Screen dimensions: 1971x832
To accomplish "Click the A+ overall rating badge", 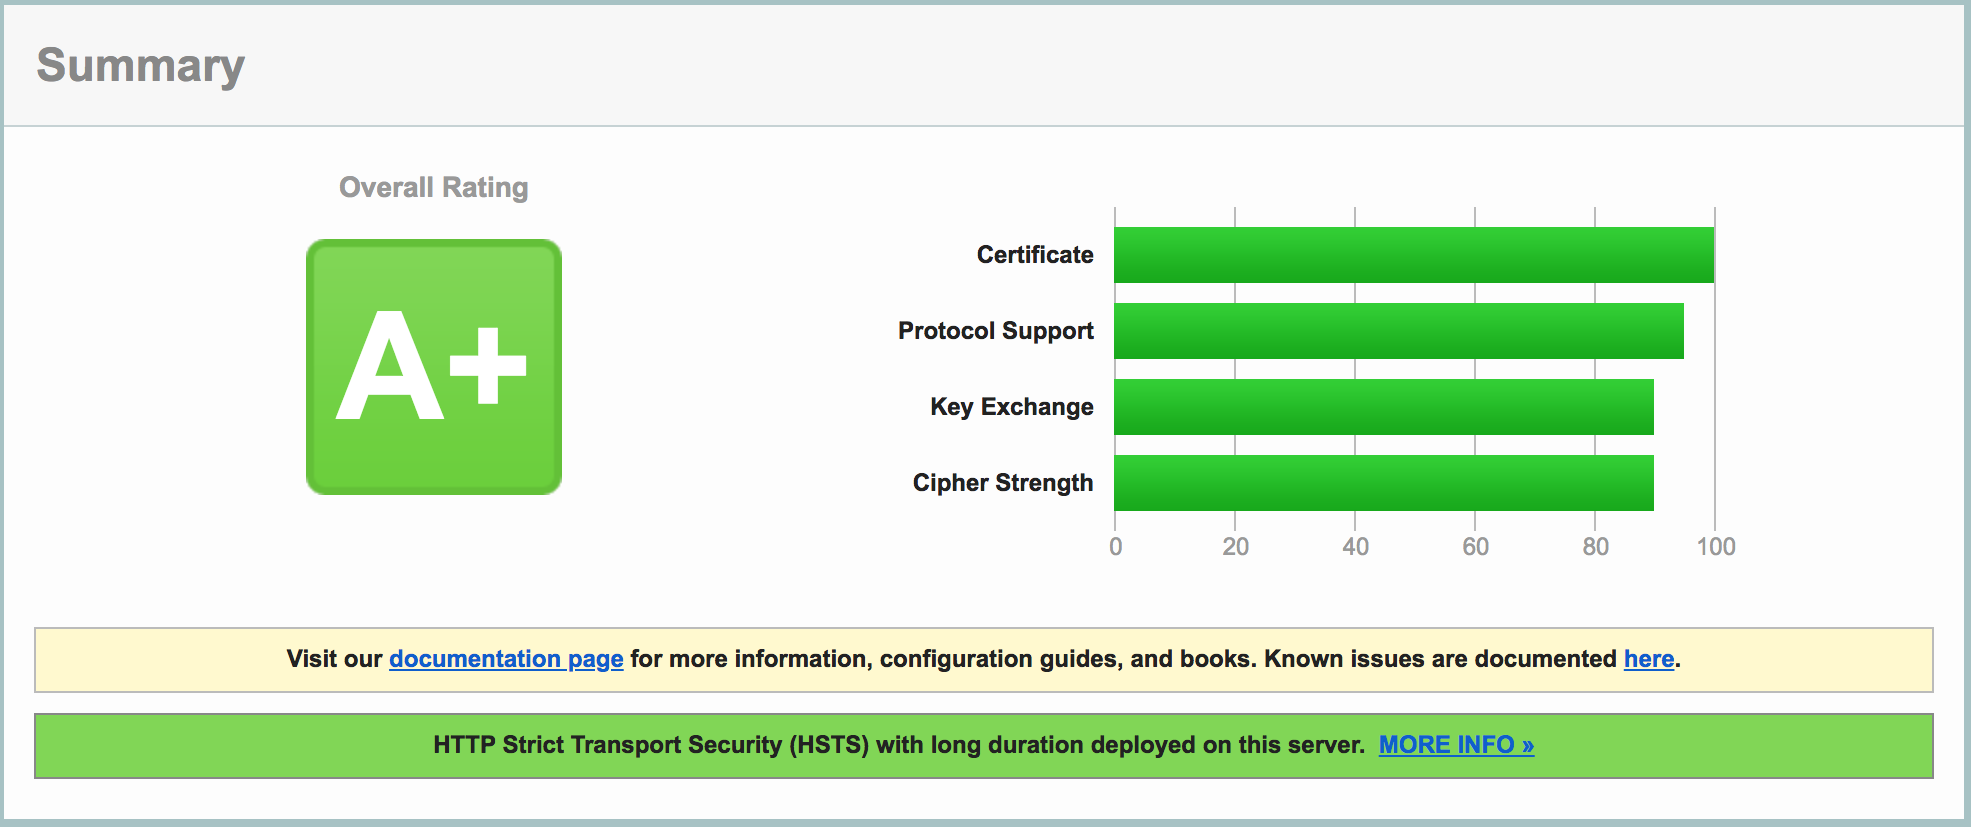I will click(x=433, y=367).
